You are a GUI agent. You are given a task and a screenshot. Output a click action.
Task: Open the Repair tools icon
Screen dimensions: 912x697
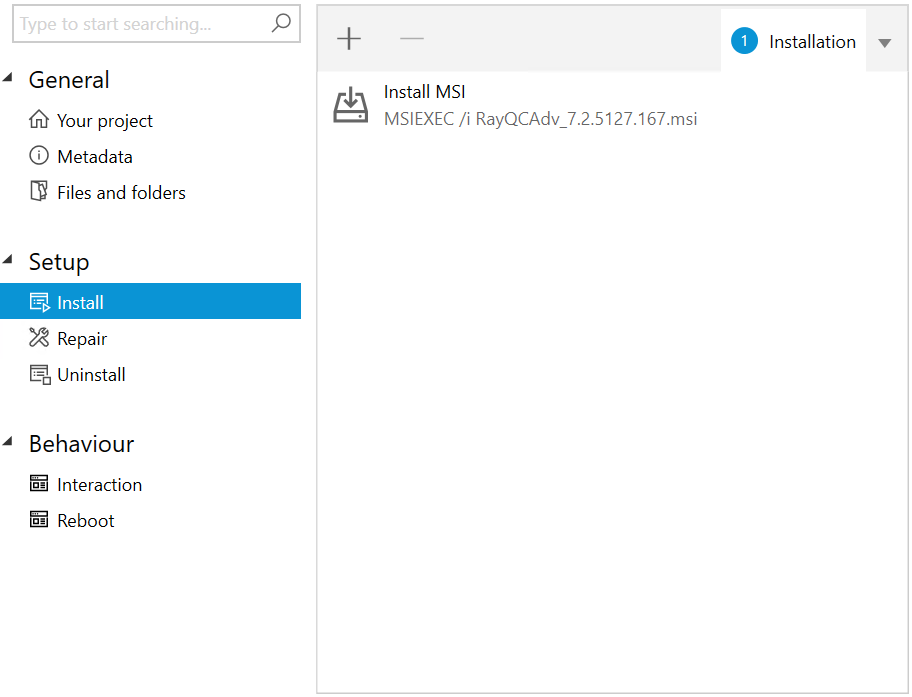[x=39, y=338]
